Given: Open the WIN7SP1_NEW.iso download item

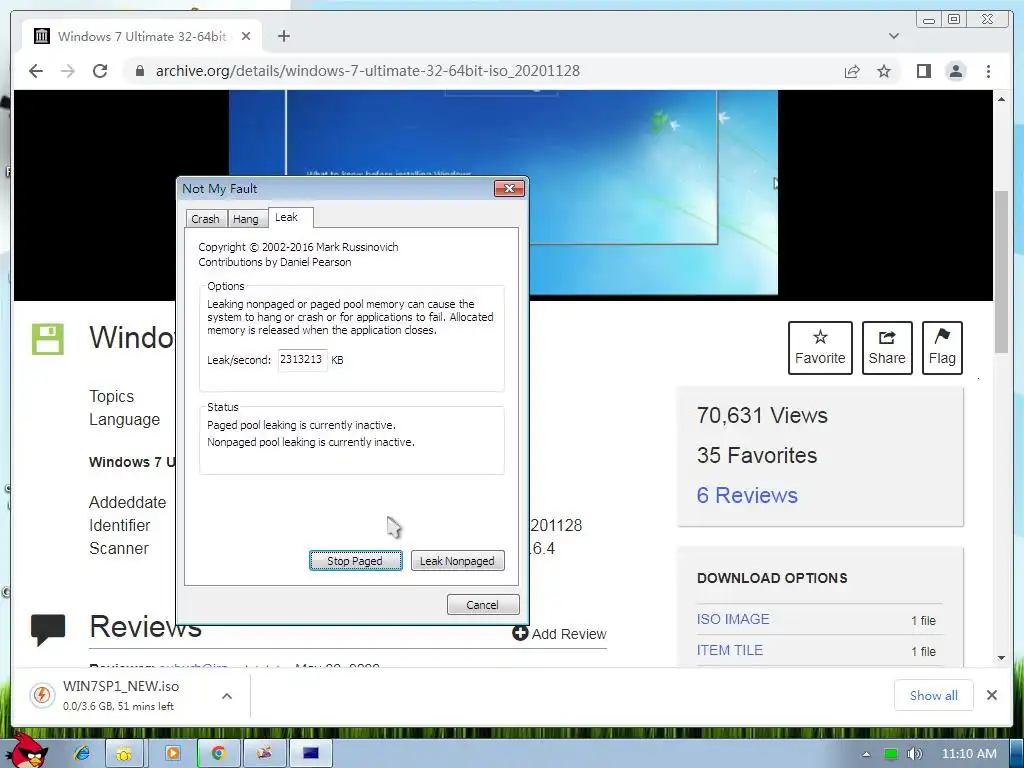Looking at the screenshot, I should point(121,696).
